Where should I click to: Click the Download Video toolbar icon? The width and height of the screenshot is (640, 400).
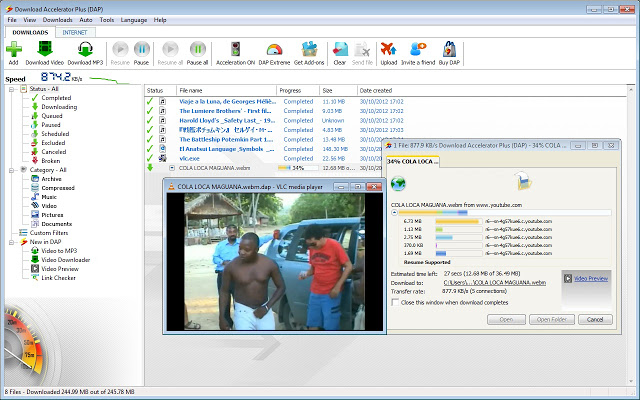click(45, 49)
